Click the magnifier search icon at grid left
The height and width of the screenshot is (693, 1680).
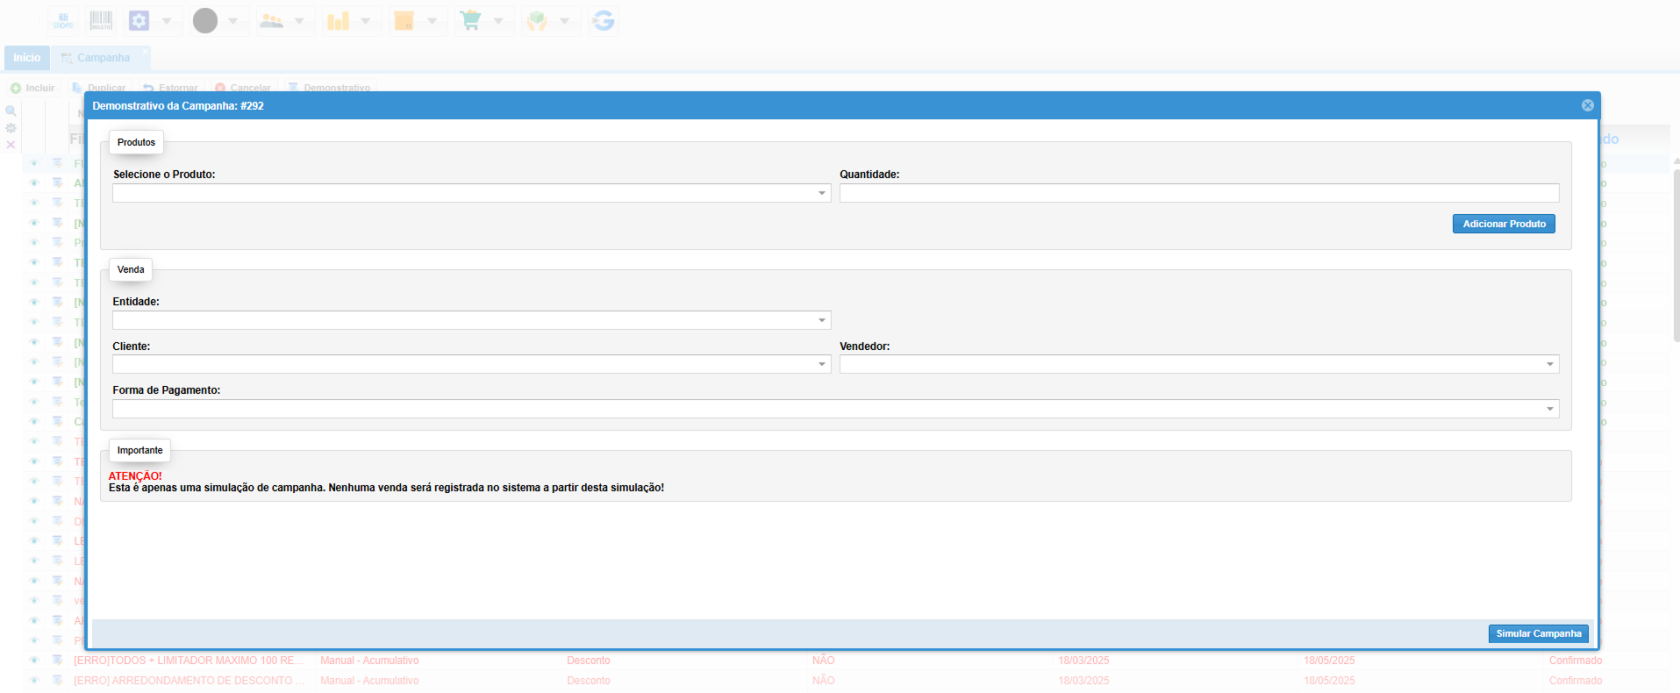11,111
